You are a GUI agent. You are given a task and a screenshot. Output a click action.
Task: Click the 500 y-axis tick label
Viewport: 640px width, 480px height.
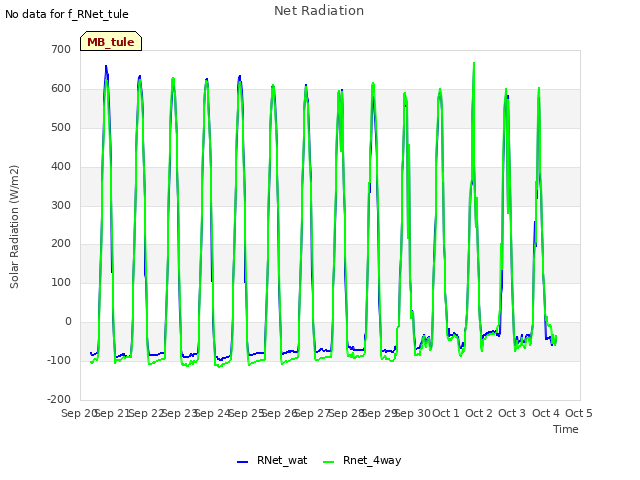point(61,127)
